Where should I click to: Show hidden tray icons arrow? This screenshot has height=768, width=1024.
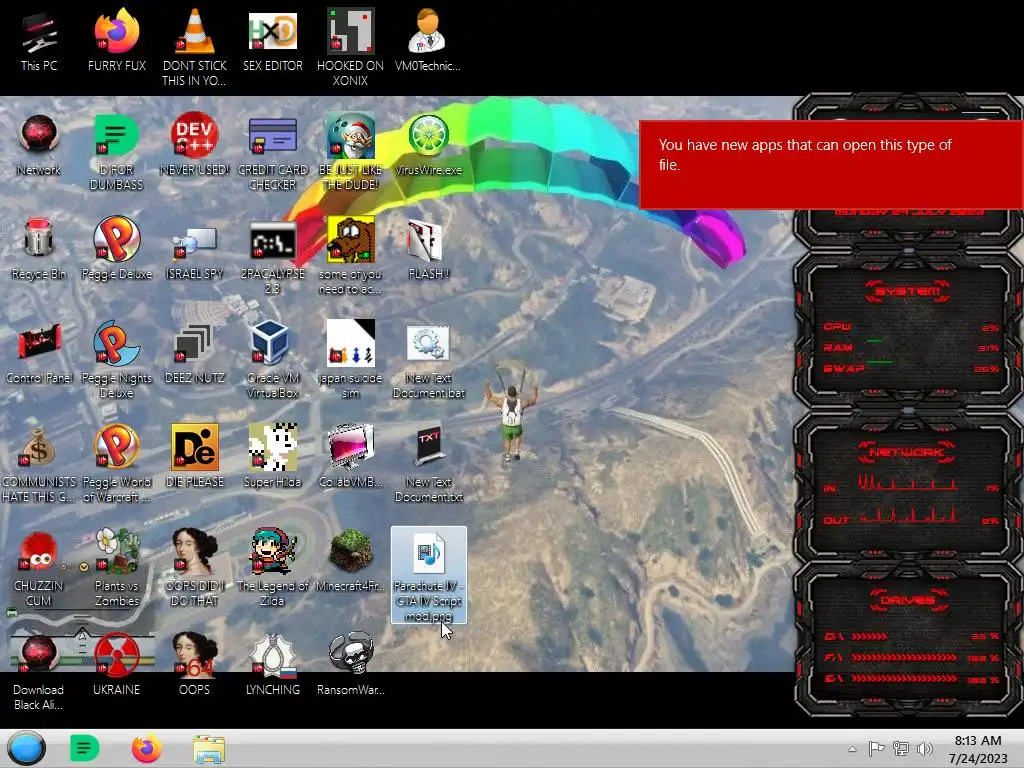(x=852, y=749)
